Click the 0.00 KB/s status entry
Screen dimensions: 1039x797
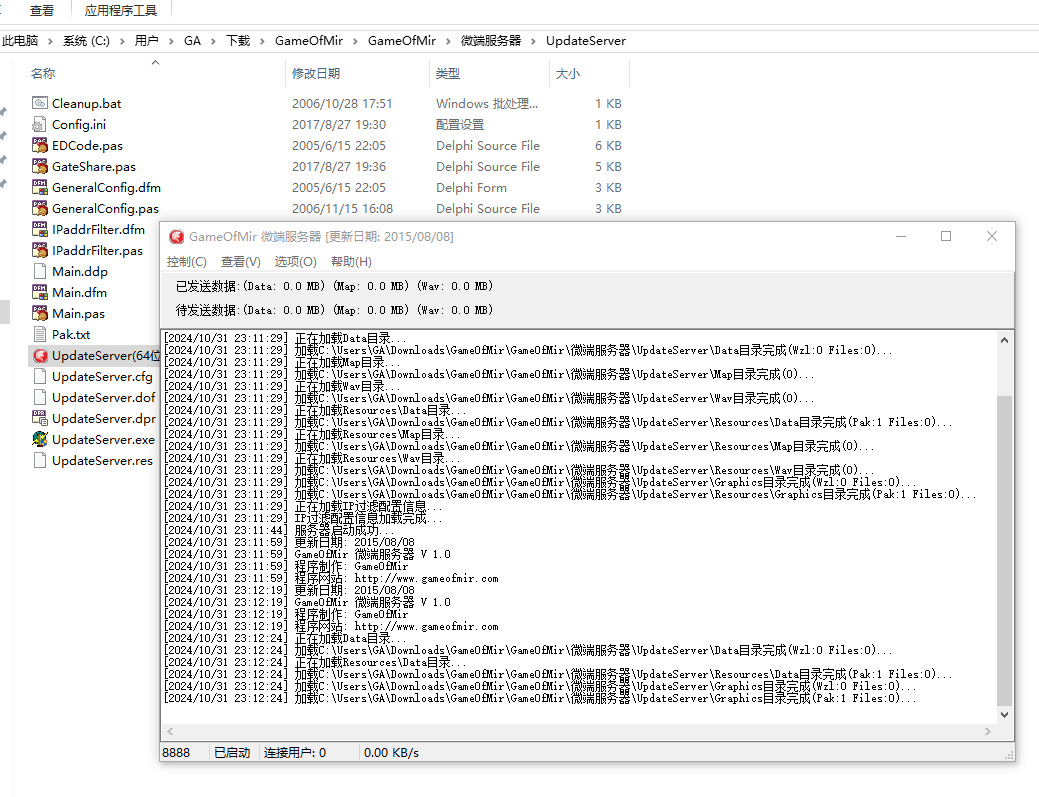392,753
